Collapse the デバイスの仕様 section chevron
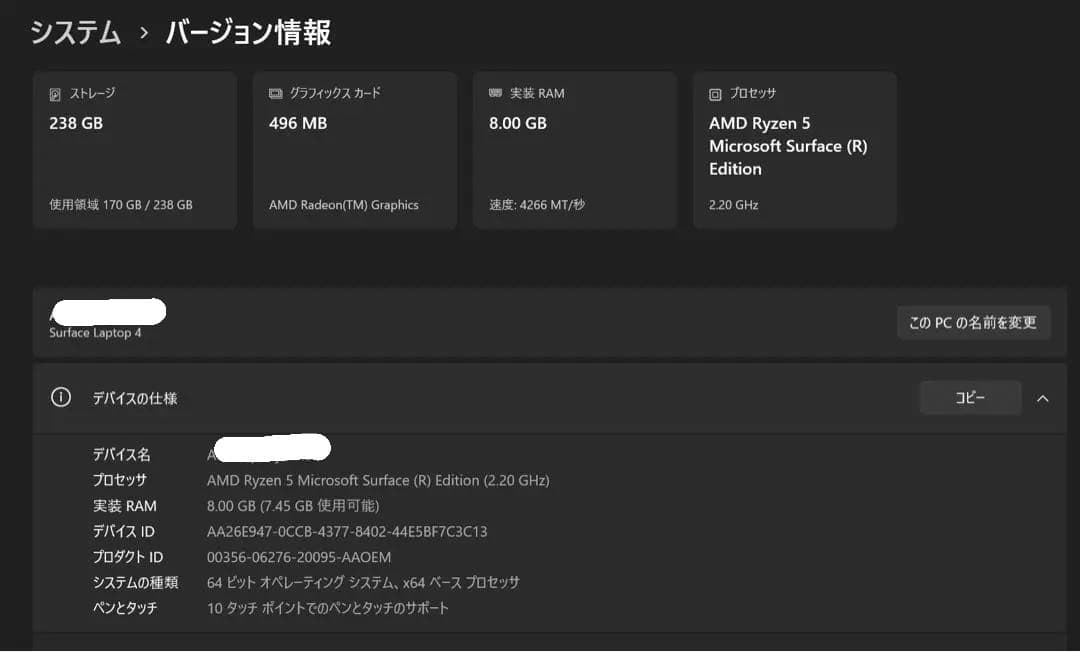 [1043, 397]
